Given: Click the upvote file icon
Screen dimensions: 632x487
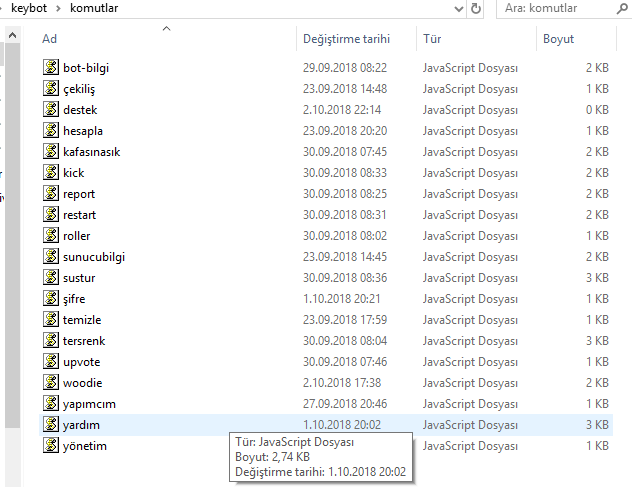Looking at the screenshot, I should point(51,361).
